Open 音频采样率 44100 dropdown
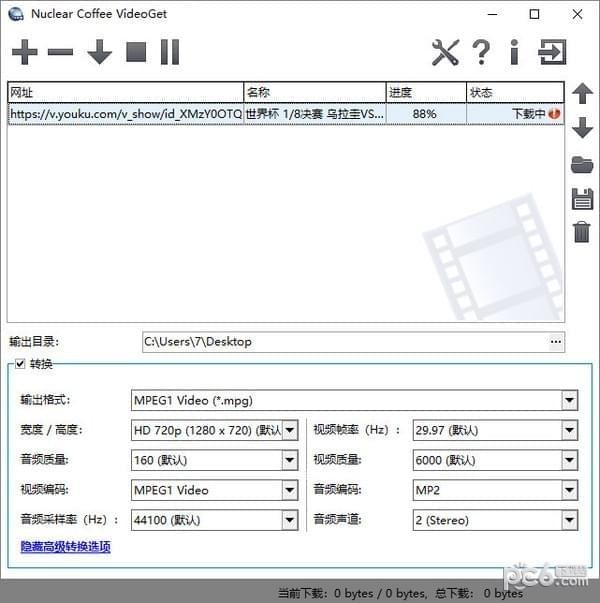The width and height of the screenshot is (600, 603). [290, 521]
